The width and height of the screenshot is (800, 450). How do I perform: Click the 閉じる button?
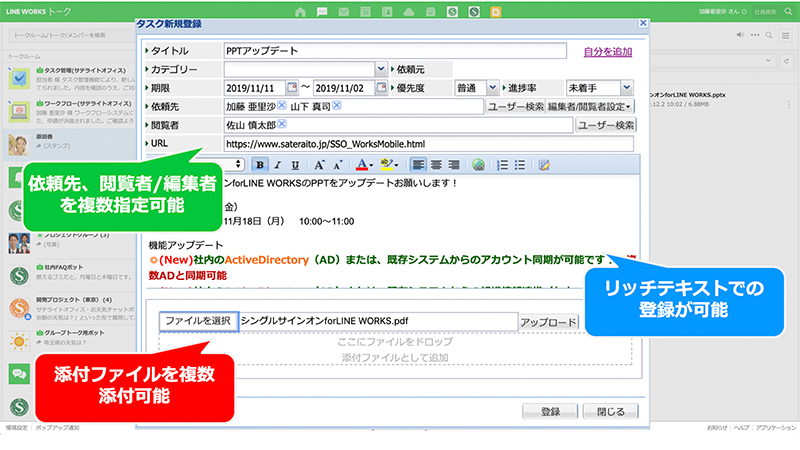point(611,411)
